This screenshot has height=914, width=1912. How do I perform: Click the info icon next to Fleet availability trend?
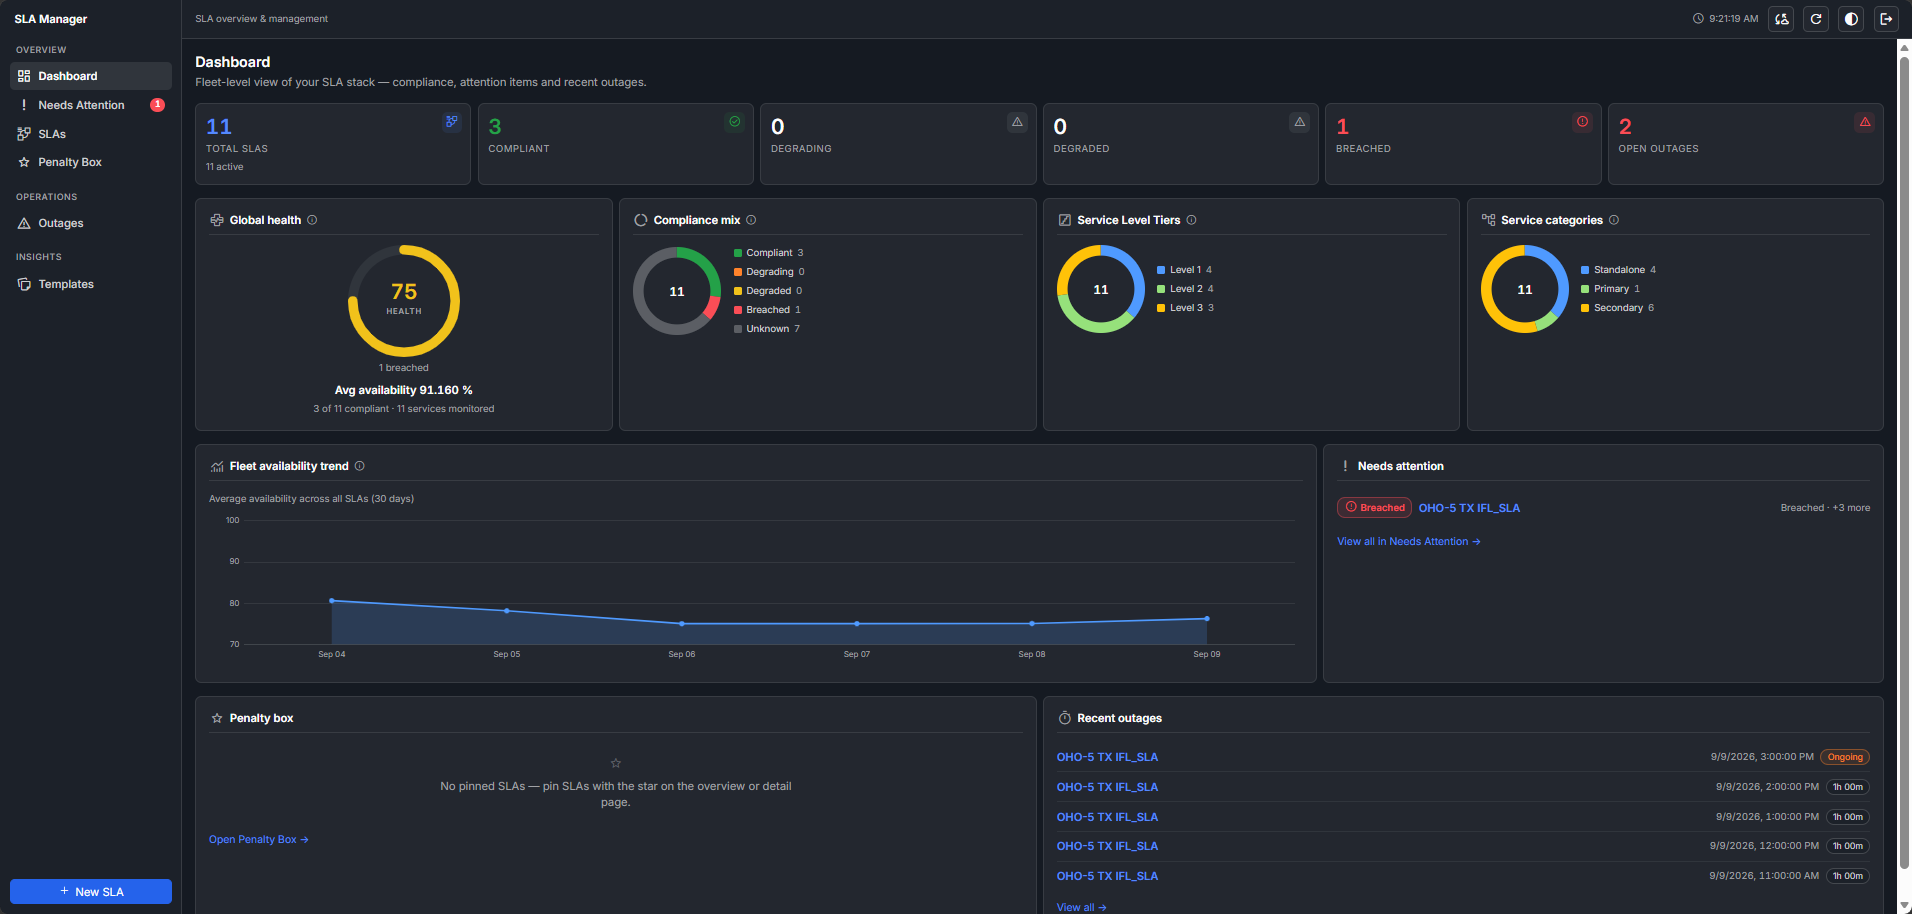coord(360,466)
